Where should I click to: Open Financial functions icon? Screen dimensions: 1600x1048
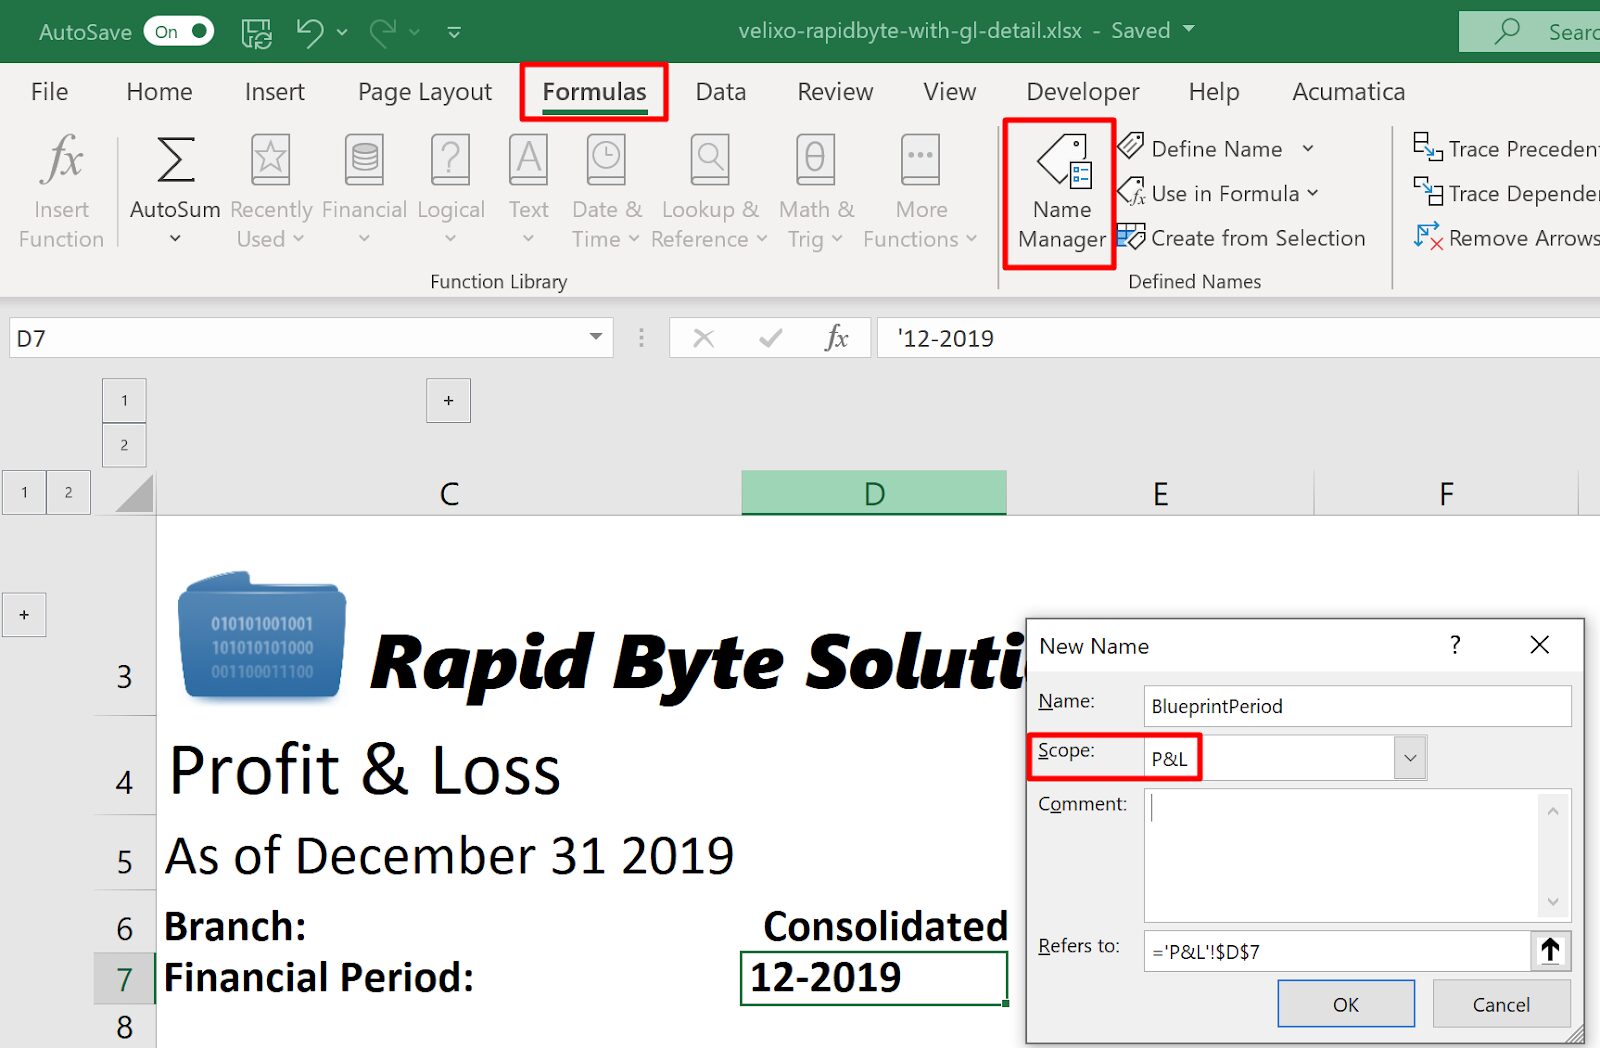pos(364,159)
